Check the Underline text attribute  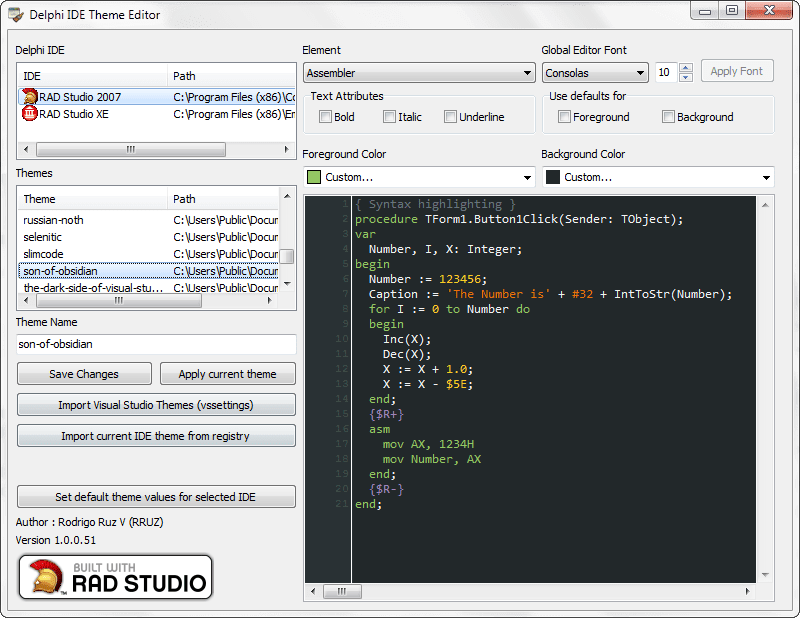coord(451,117)
